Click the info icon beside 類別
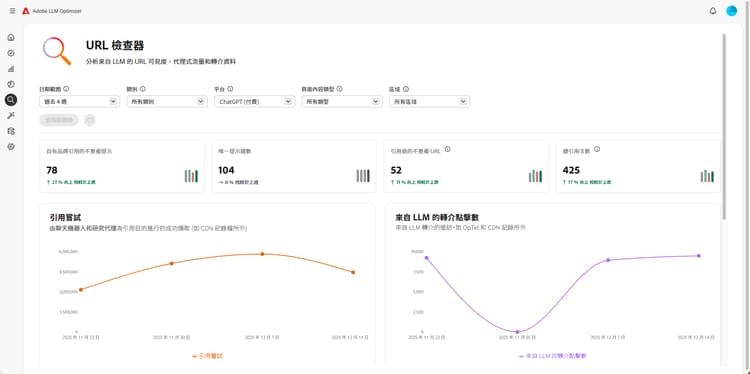 click(143, 88)
